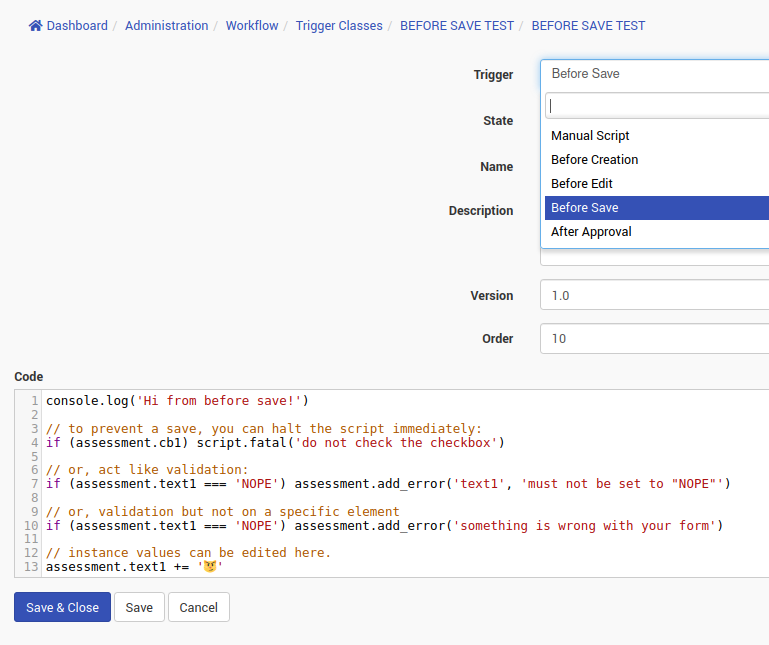Screen dimensions: 769x645
Task: Click code line with add_error 'text1'
Action: point(388,484)
